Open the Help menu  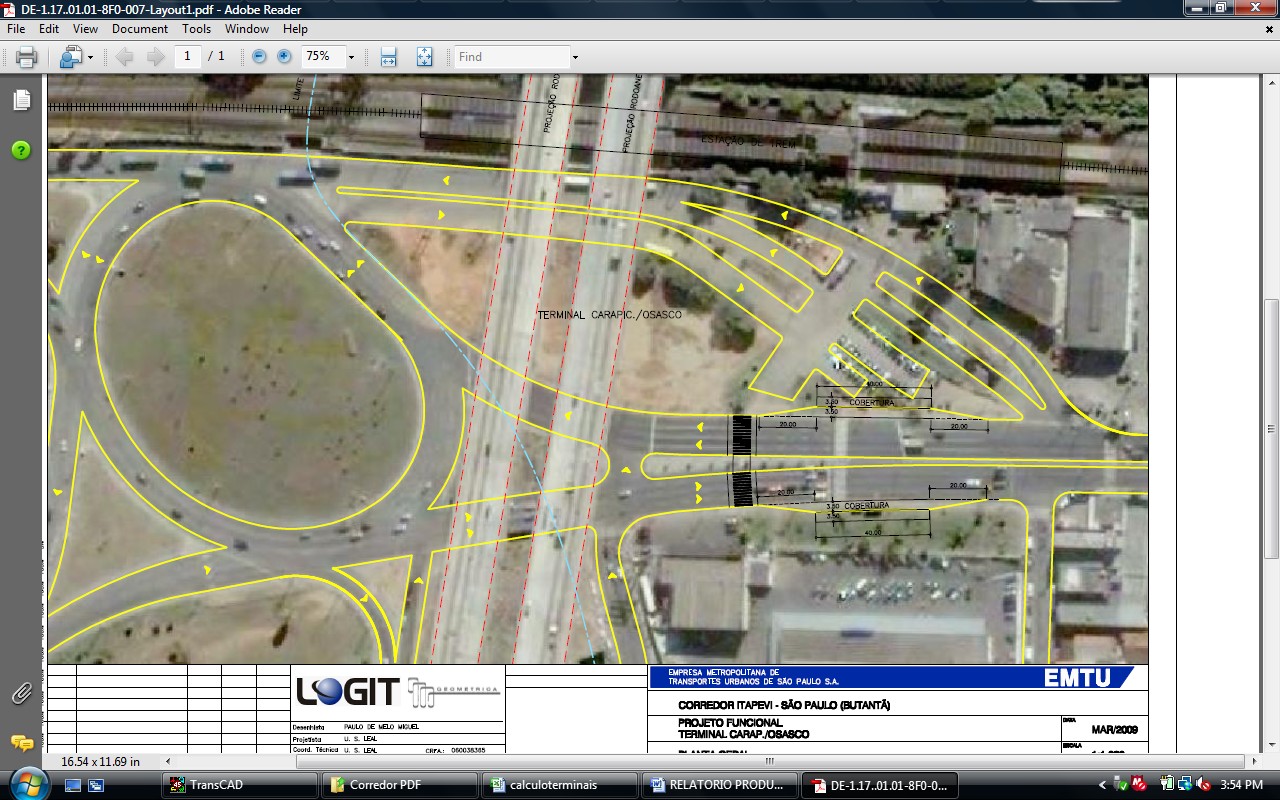tap(295, 29)
